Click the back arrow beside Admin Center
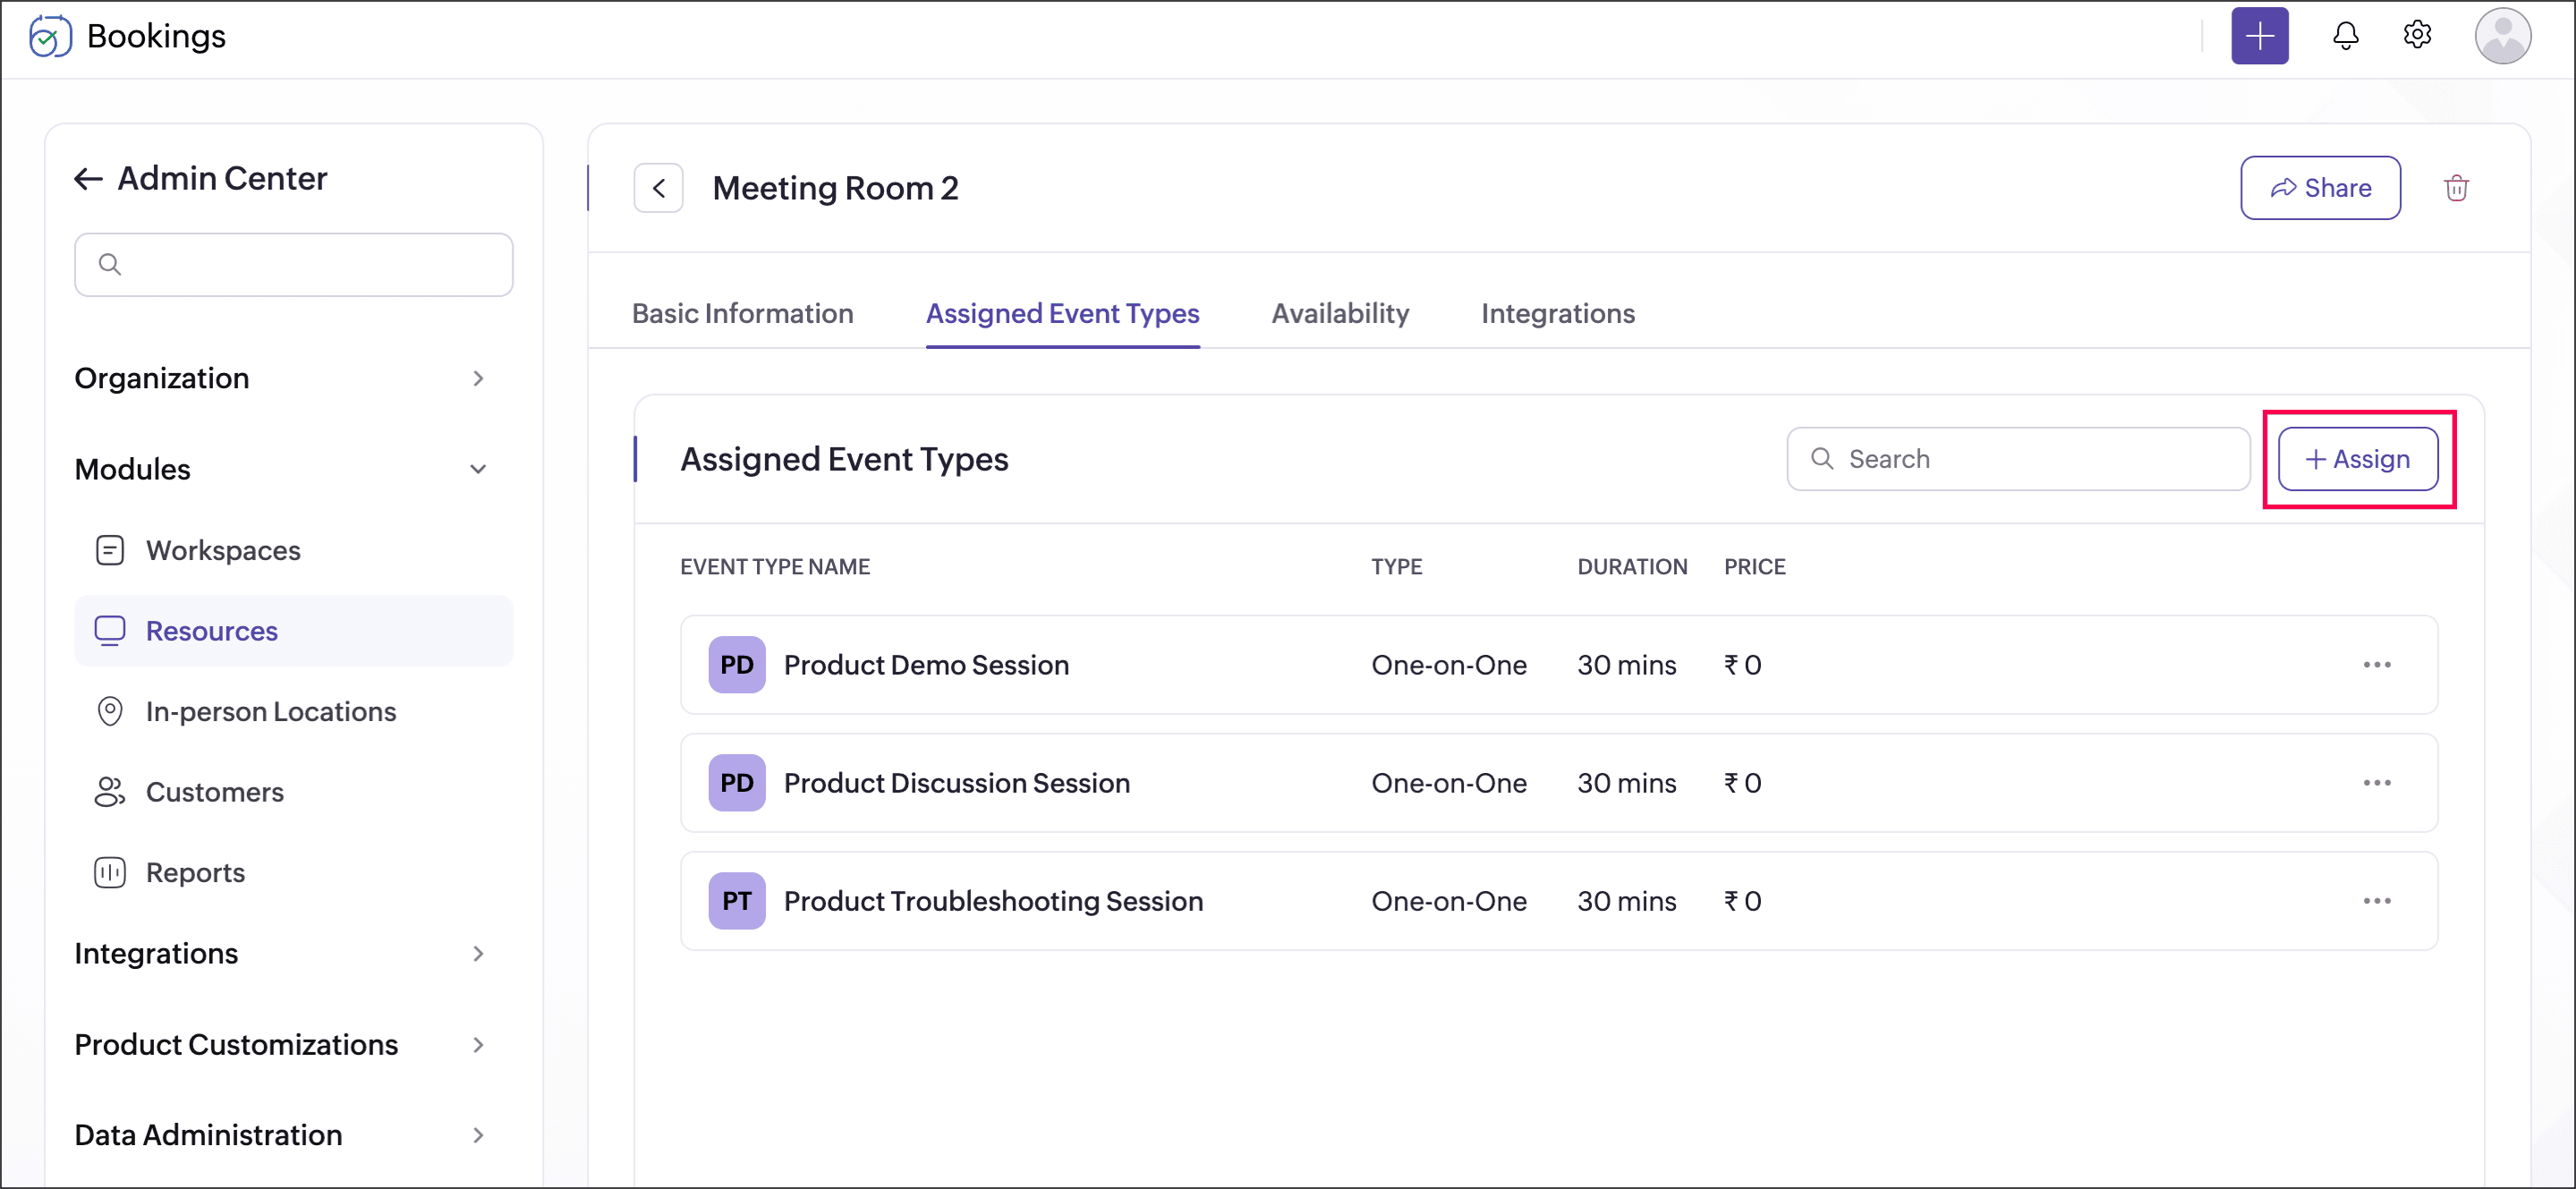 (x=89, y=179)
